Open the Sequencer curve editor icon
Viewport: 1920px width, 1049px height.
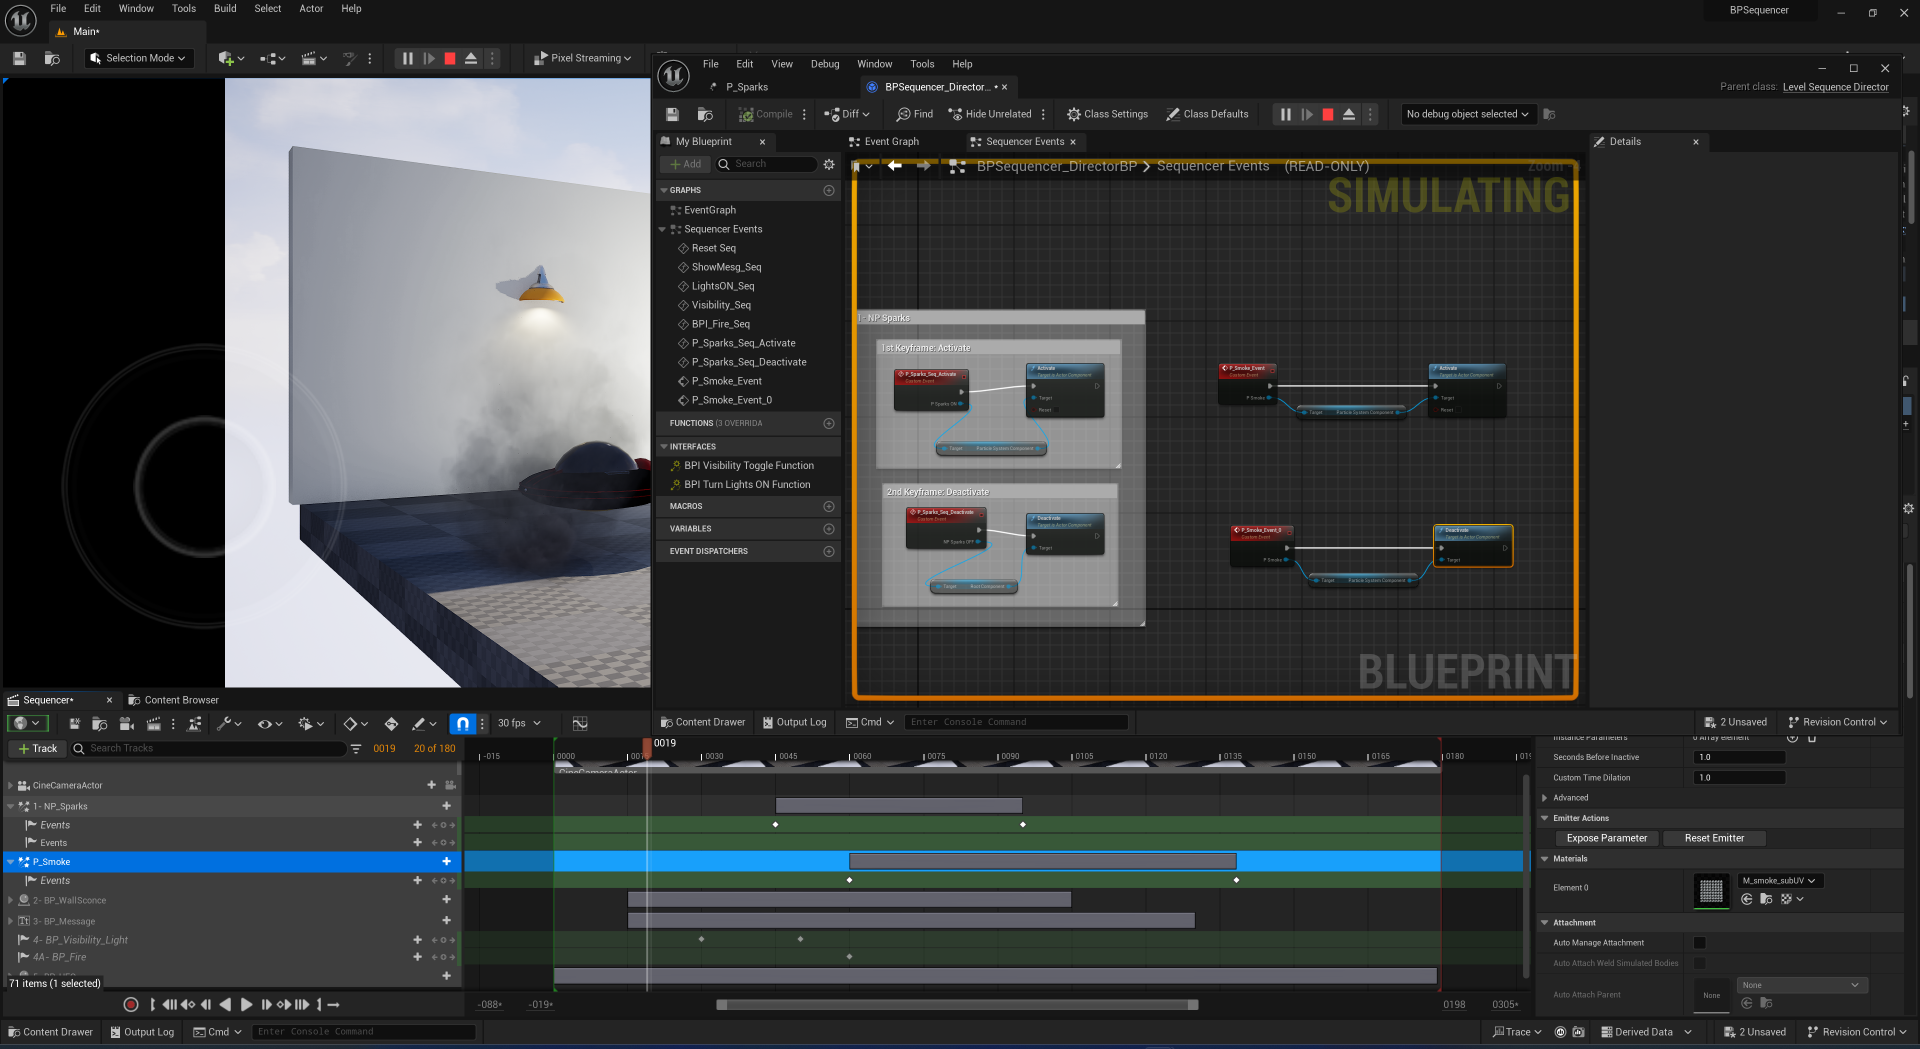580,723
